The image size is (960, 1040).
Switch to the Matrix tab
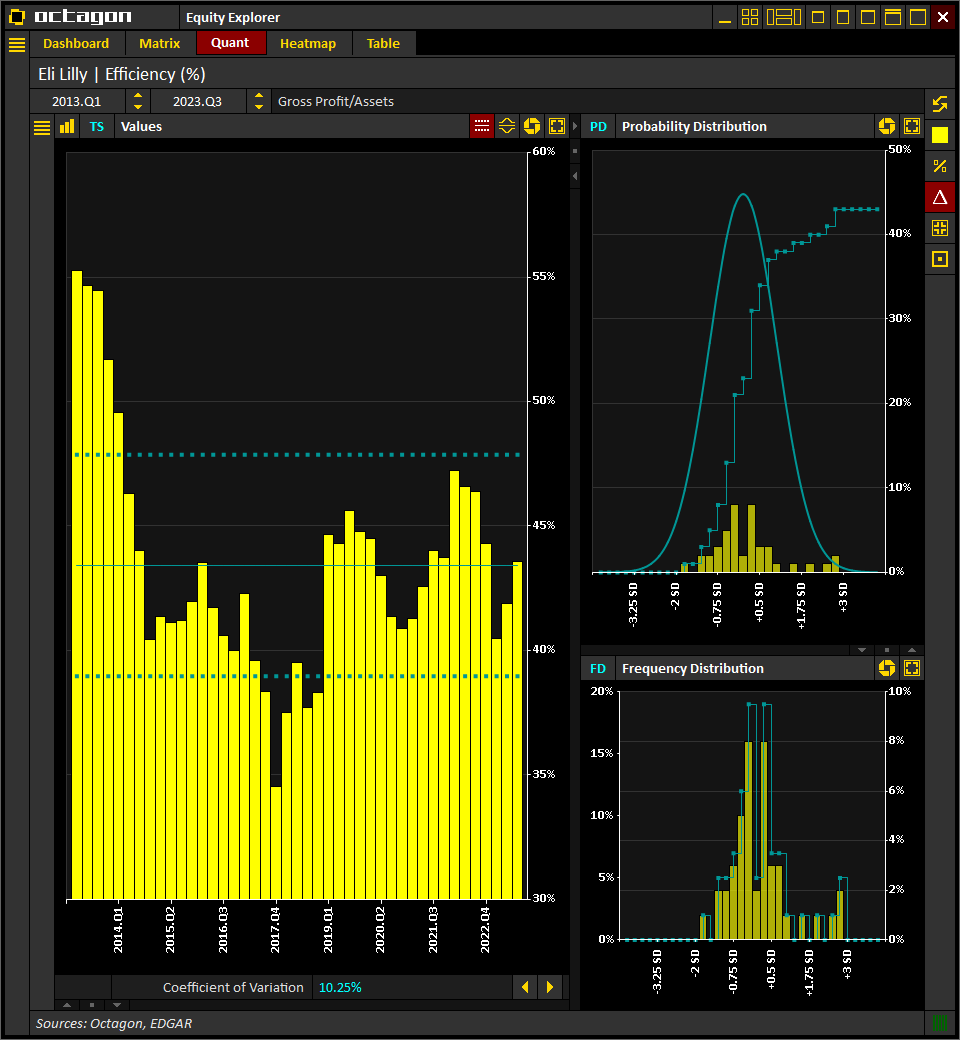point(159,44)
